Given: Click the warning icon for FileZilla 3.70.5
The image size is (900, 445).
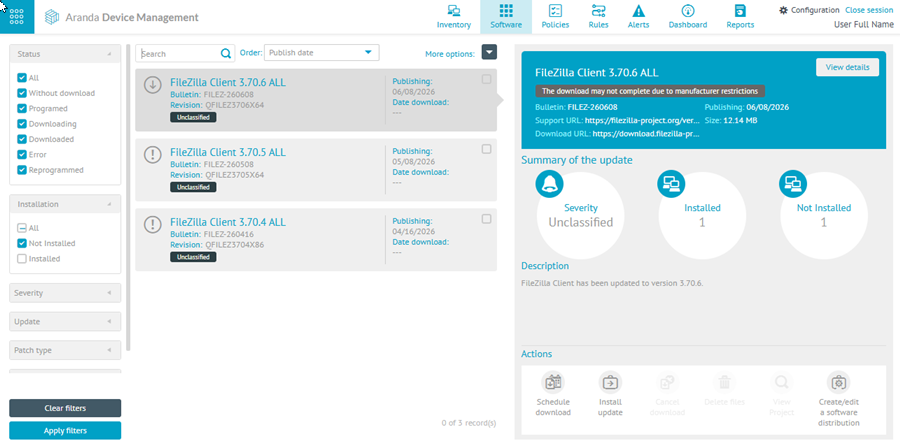Looking at the screenshot, I should (152, 154).
